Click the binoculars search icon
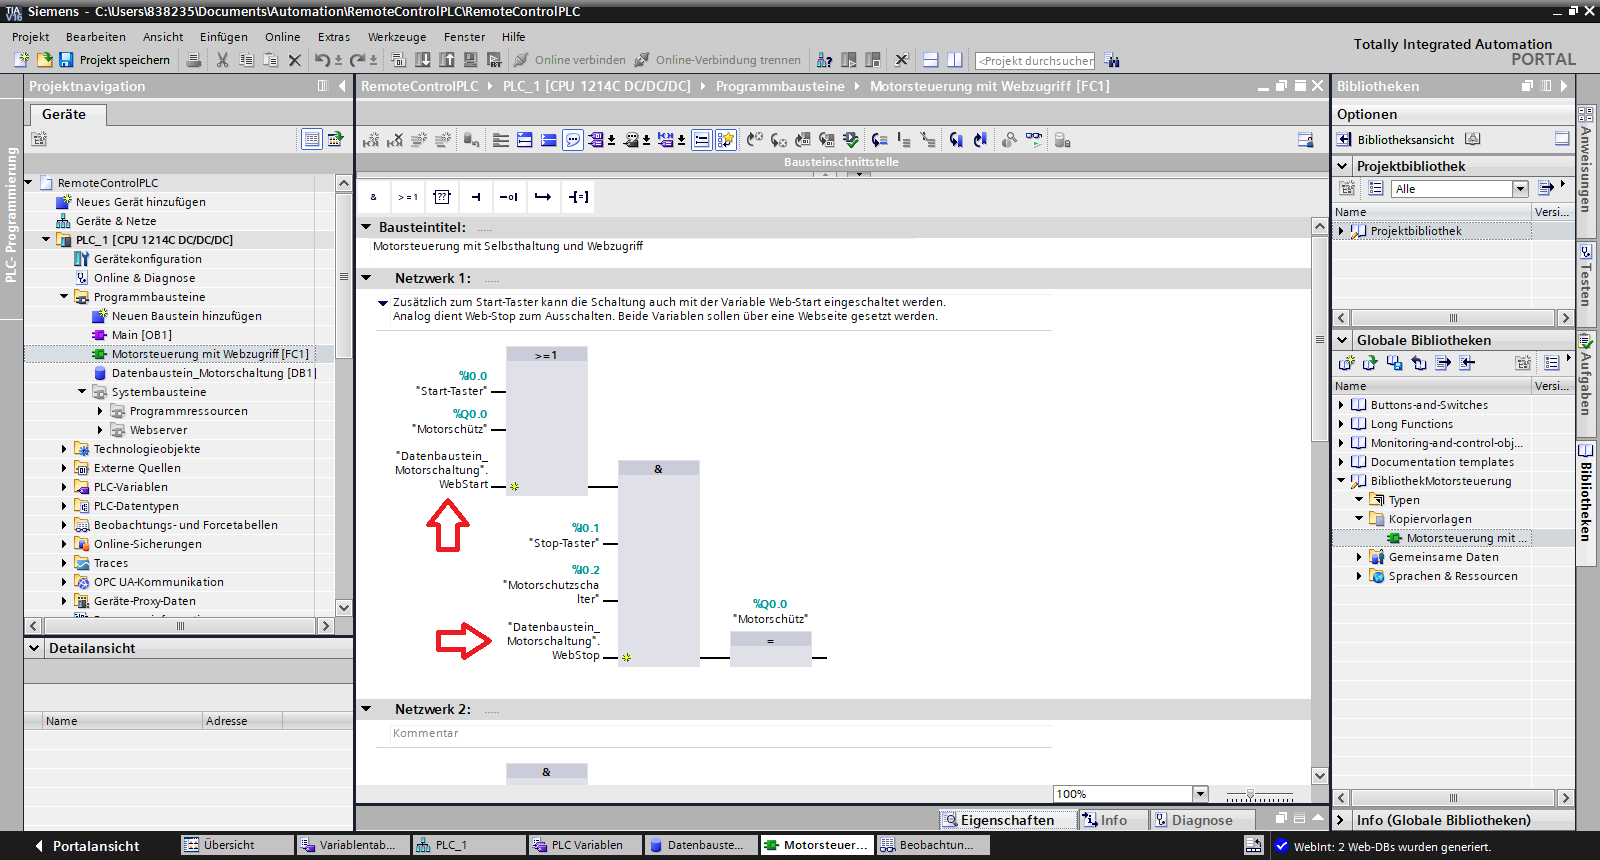1600x860 pixels. 1112,61
